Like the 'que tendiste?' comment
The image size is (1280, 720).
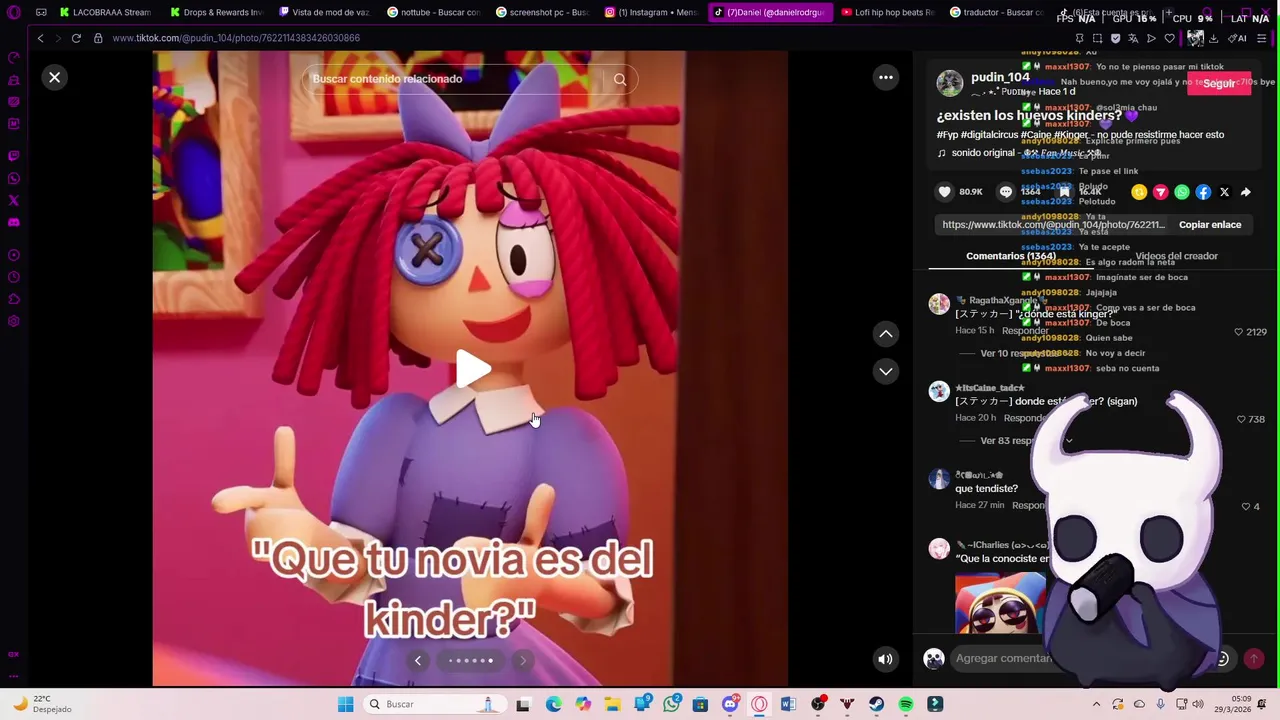tap(1245, 507)
